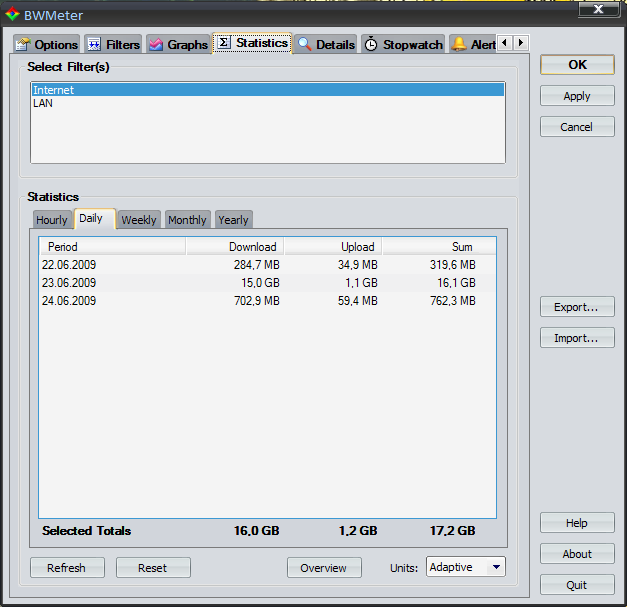Switch to Monthly statistics
The image size is (627, 607).
coord(187,220)
